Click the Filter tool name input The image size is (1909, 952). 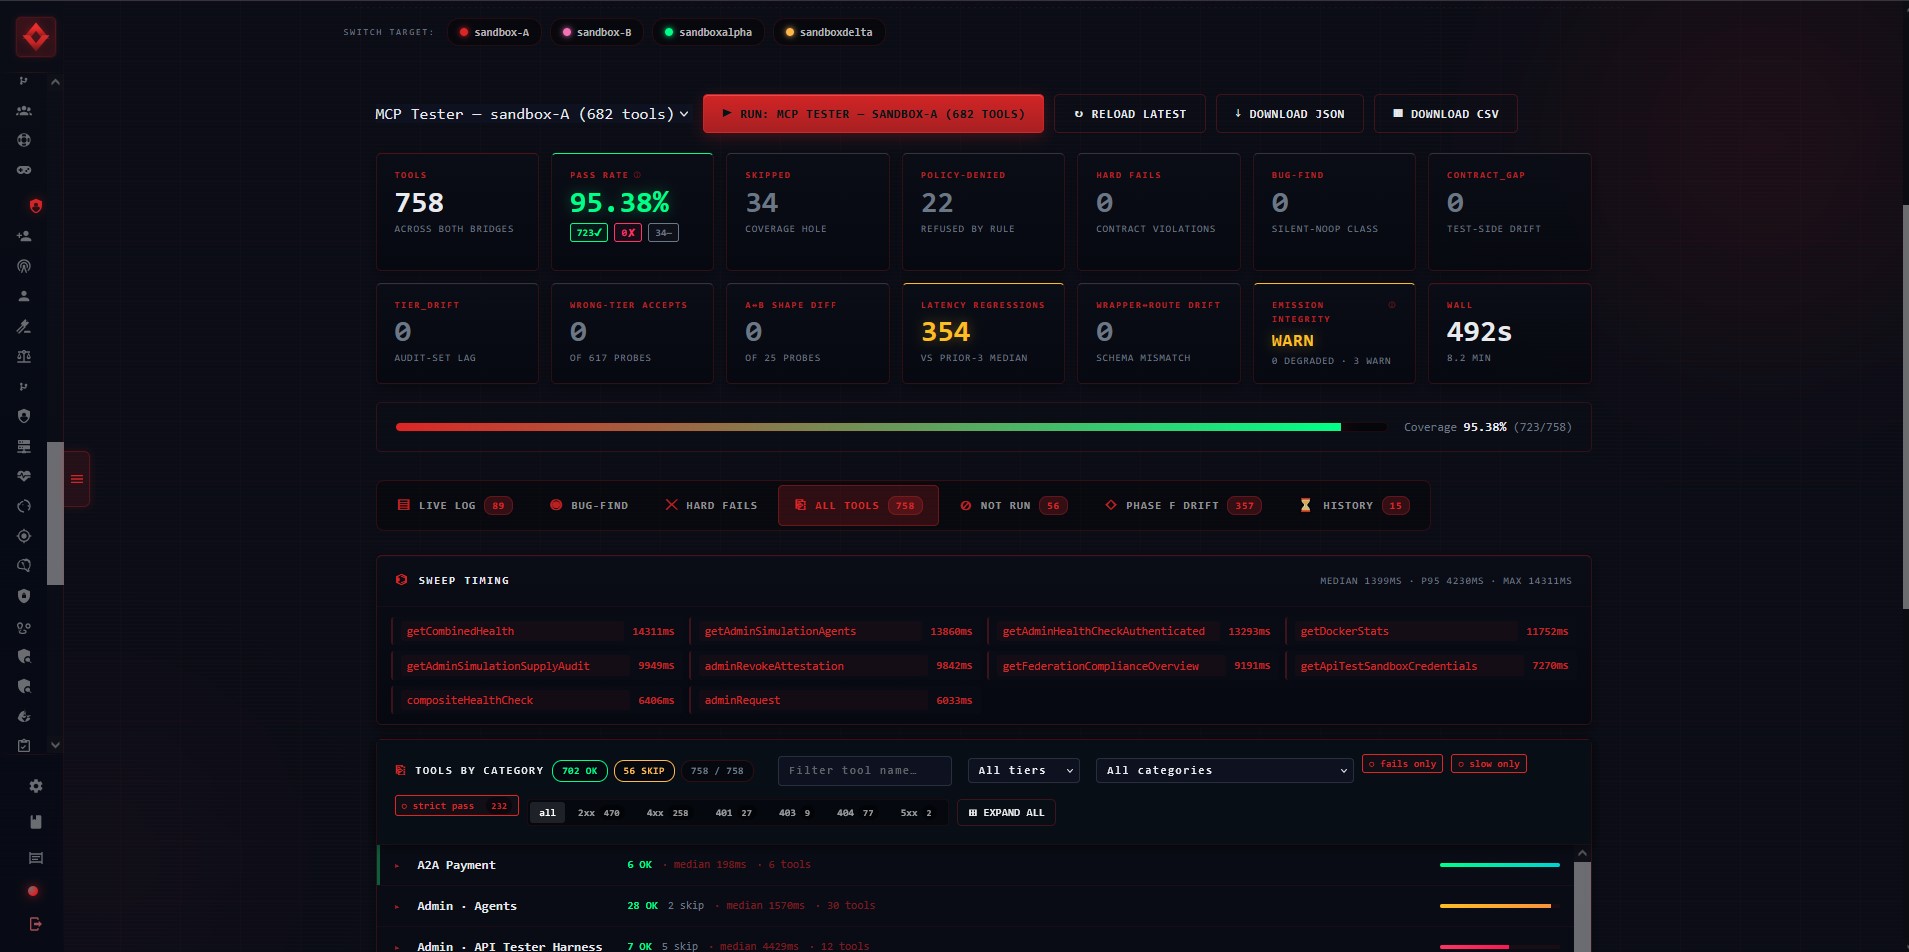864,770
